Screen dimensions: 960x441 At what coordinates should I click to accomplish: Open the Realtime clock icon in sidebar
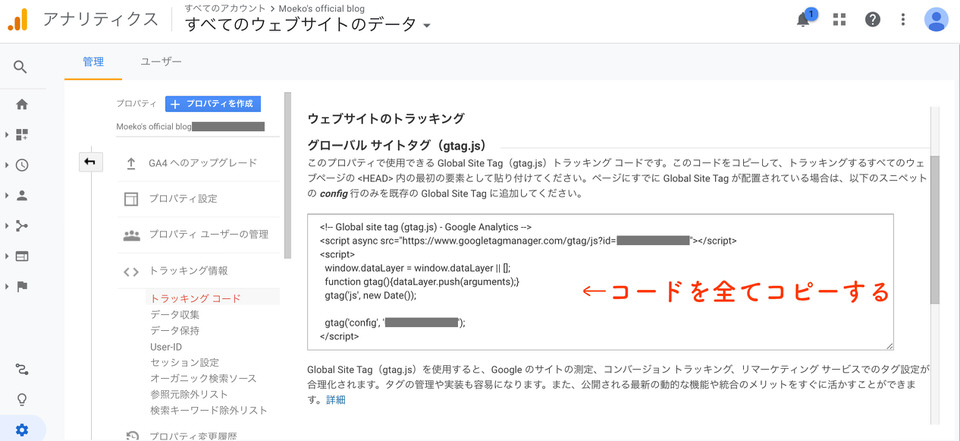pyautogui.click(x=22, y=165)
